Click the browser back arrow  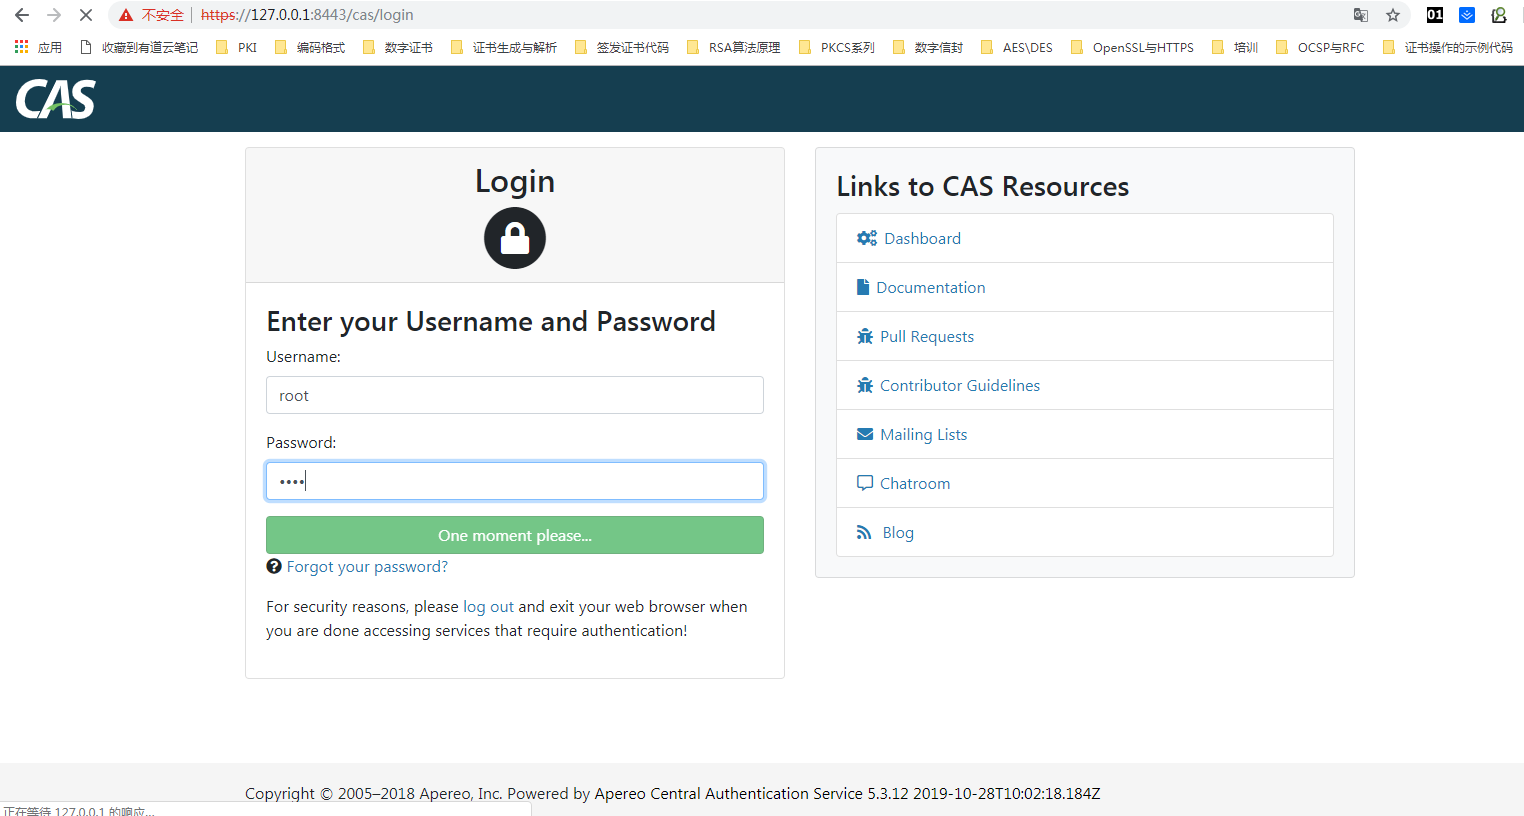[22, 15]
